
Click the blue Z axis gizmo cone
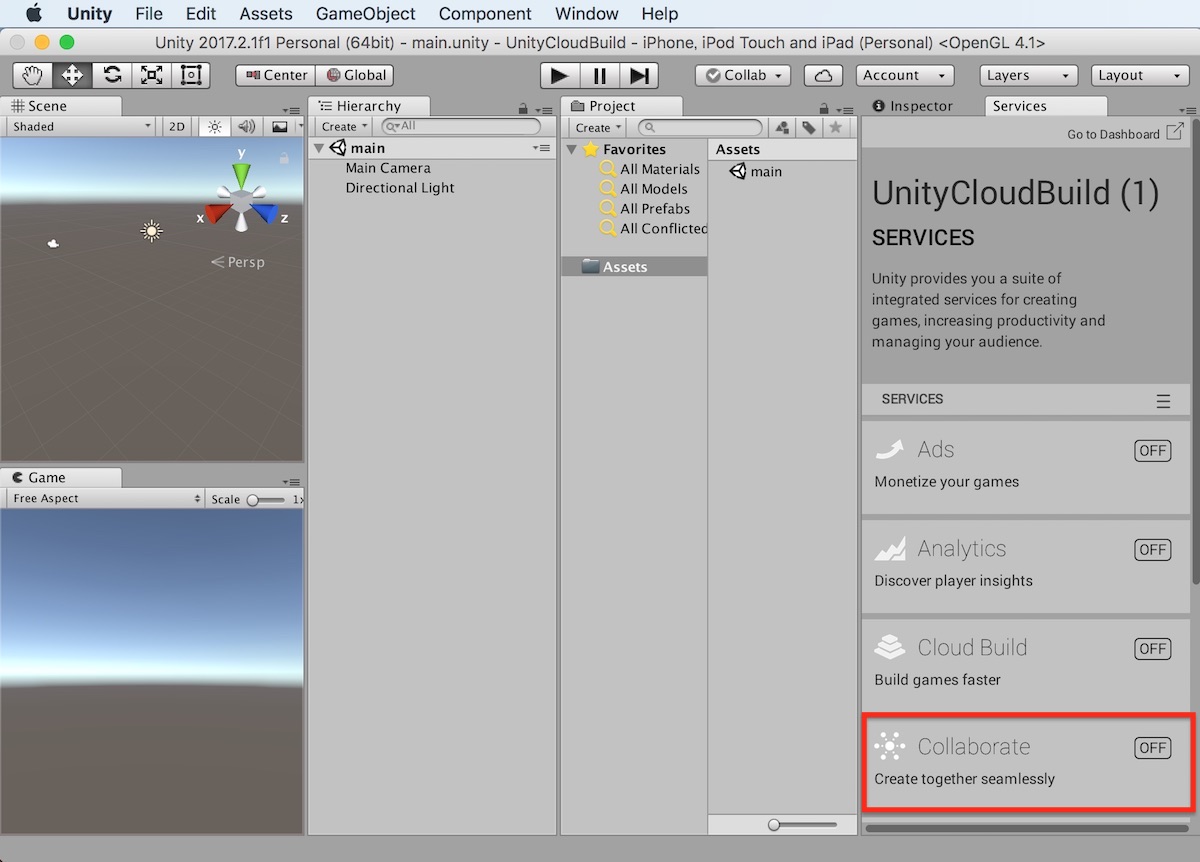(x=266, y=214)
